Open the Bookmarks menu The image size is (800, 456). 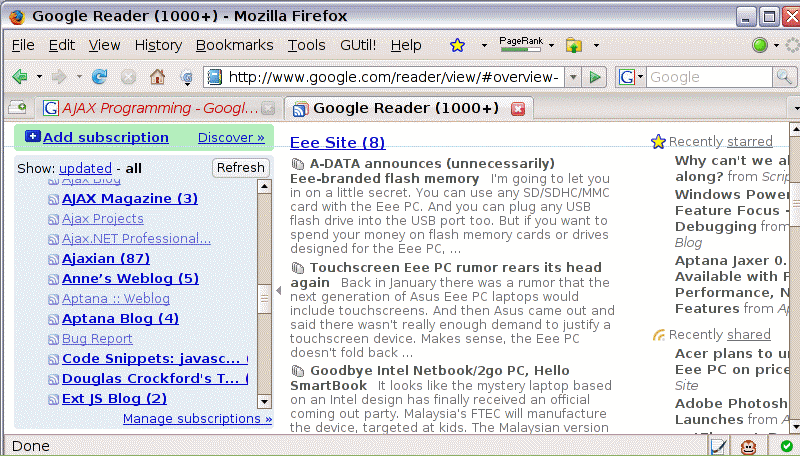(x=235, y=45)
